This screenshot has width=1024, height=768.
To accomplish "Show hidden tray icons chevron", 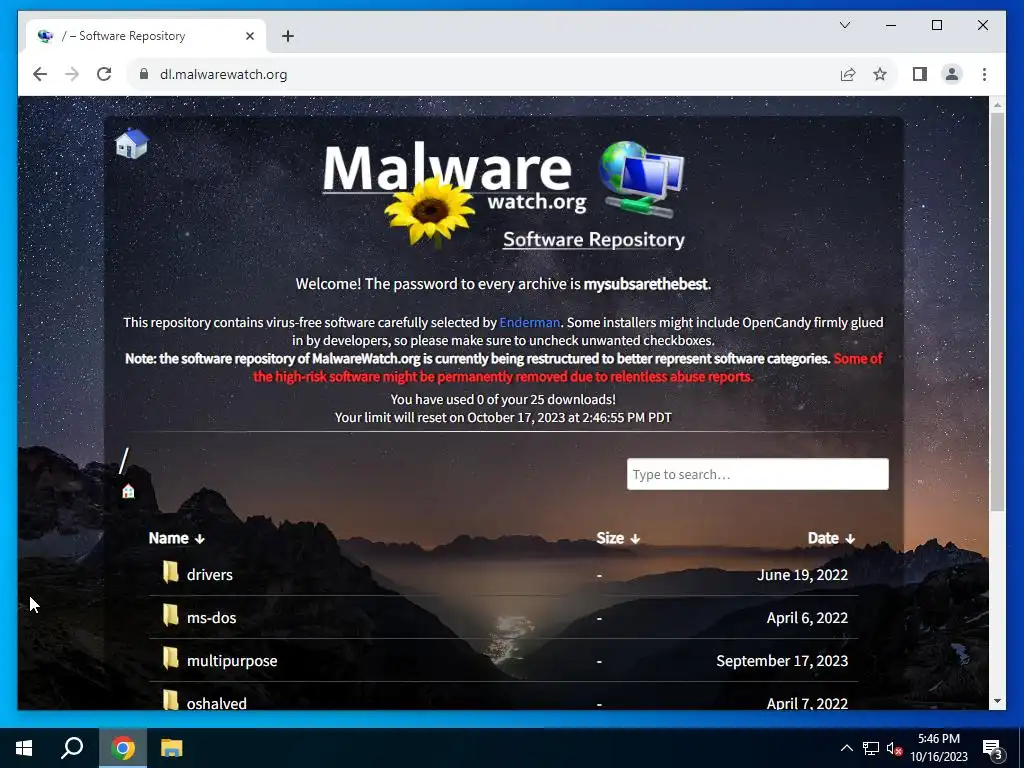I will 846,748.
